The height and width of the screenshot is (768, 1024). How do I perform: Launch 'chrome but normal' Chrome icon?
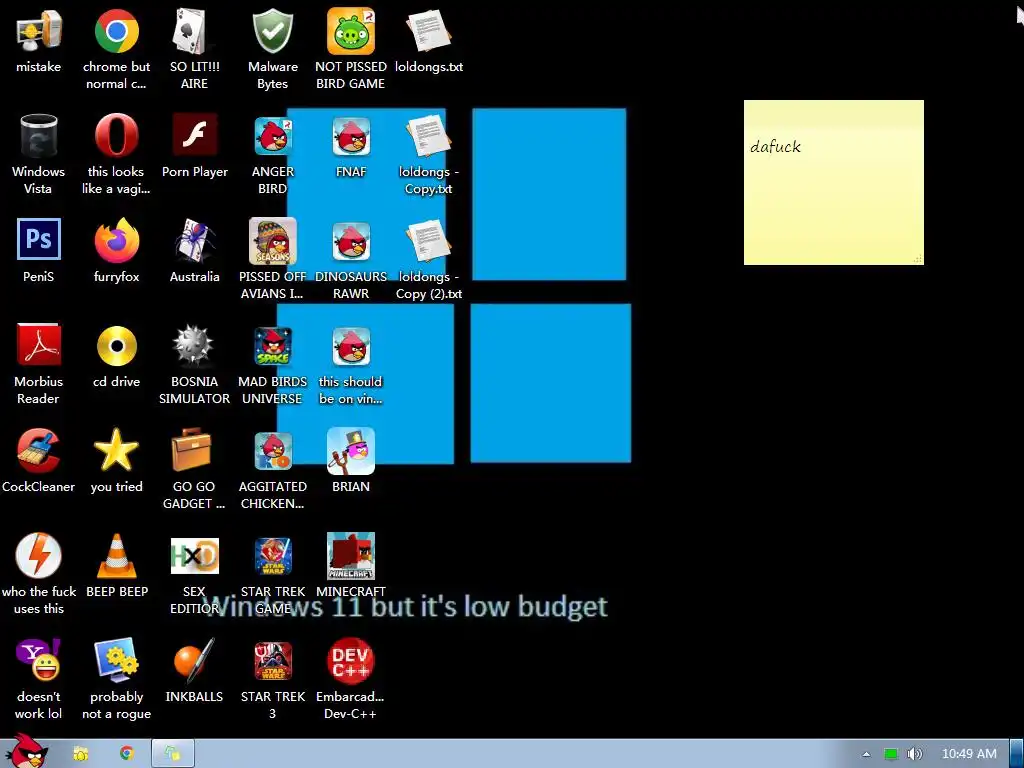[116, 31]
